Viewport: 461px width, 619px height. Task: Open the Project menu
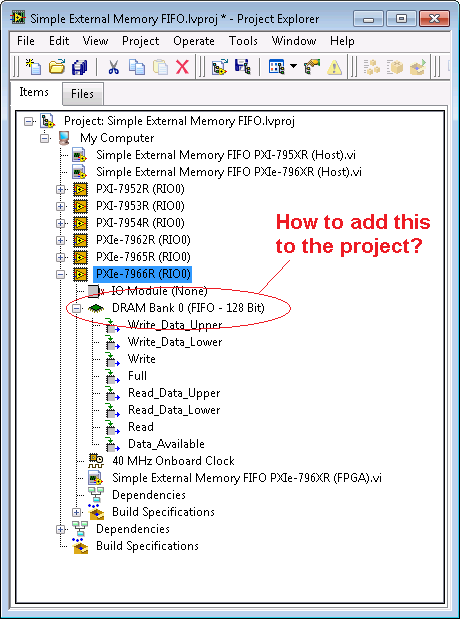tap(141, 41)
